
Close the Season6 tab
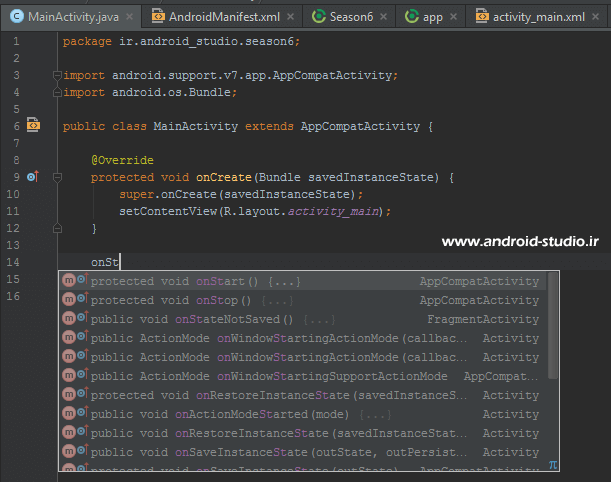[384, 17]
